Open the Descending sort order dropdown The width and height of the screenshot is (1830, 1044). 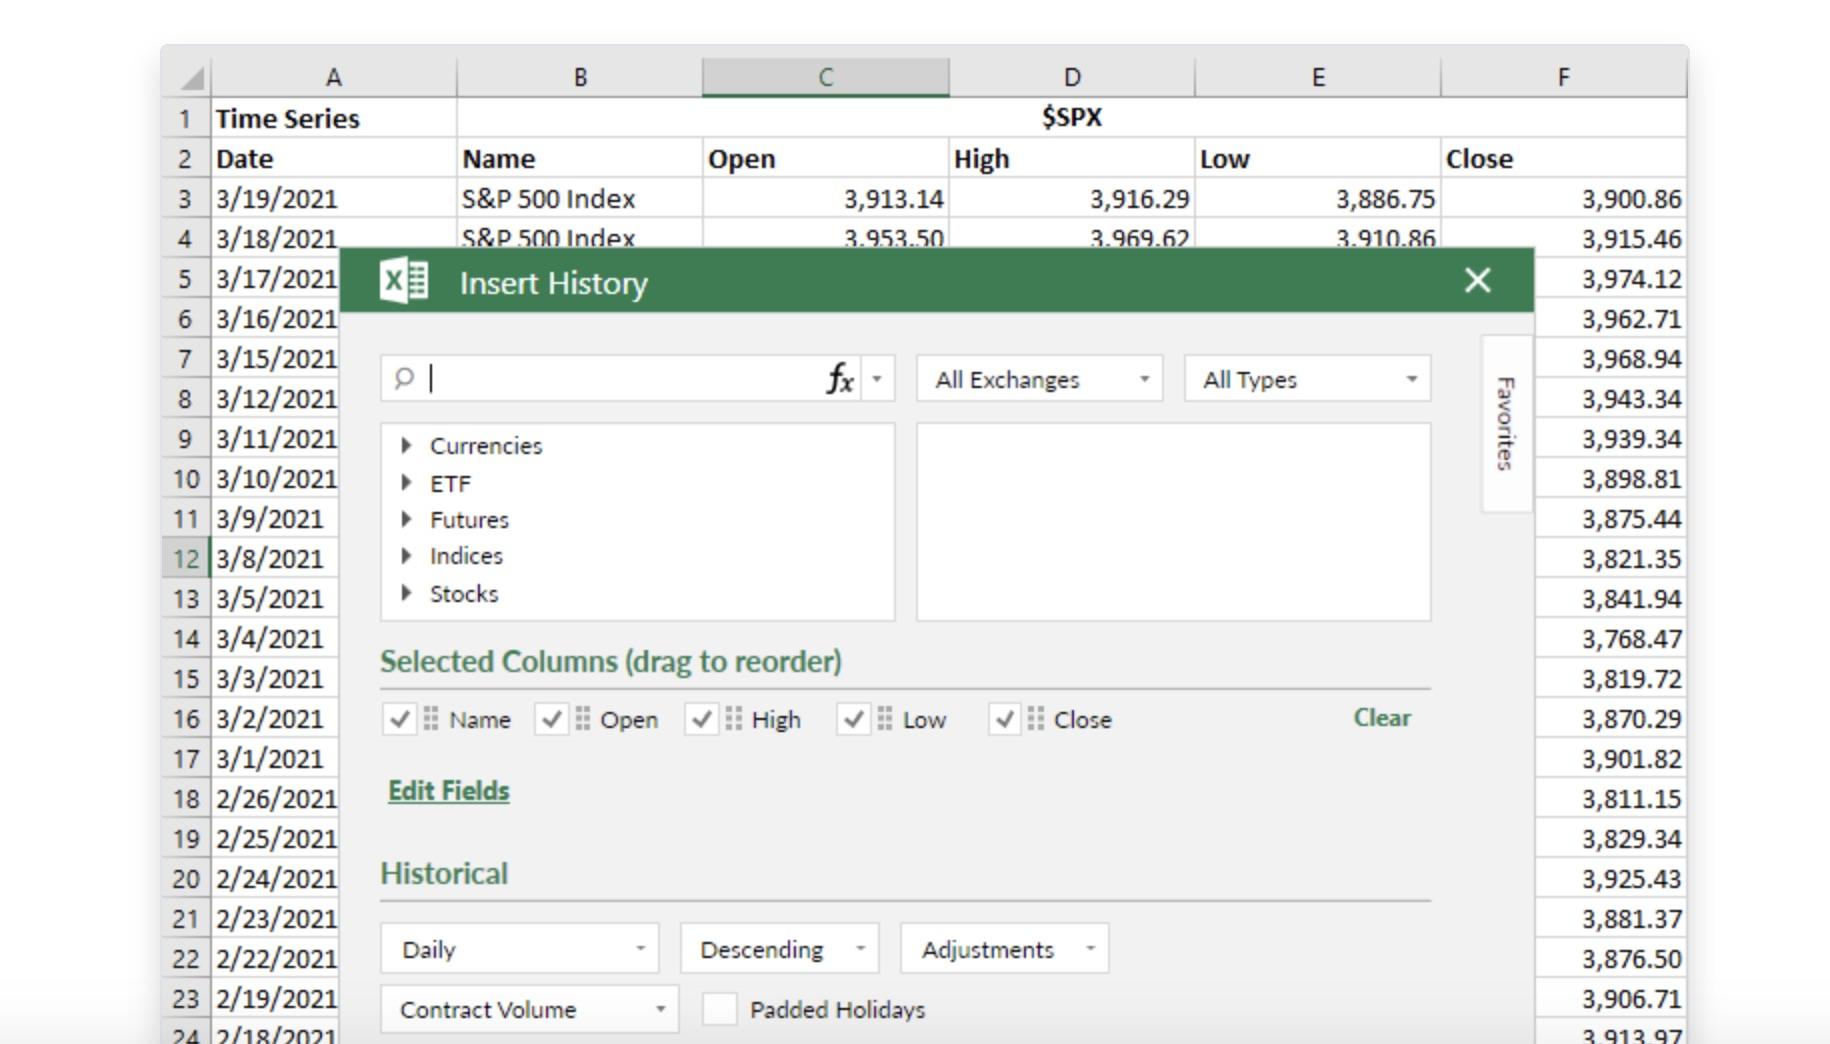(778, 948)
